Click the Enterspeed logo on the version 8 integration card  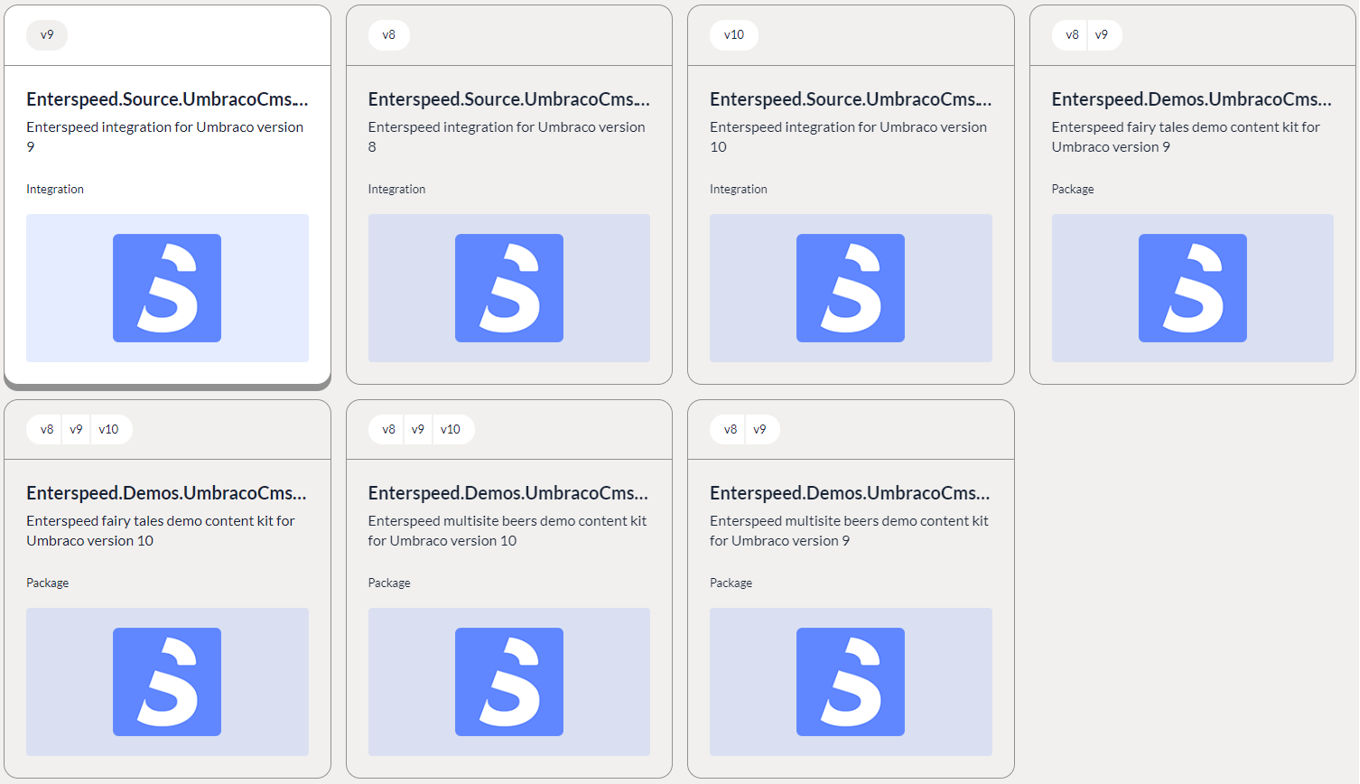click(509, 288)
